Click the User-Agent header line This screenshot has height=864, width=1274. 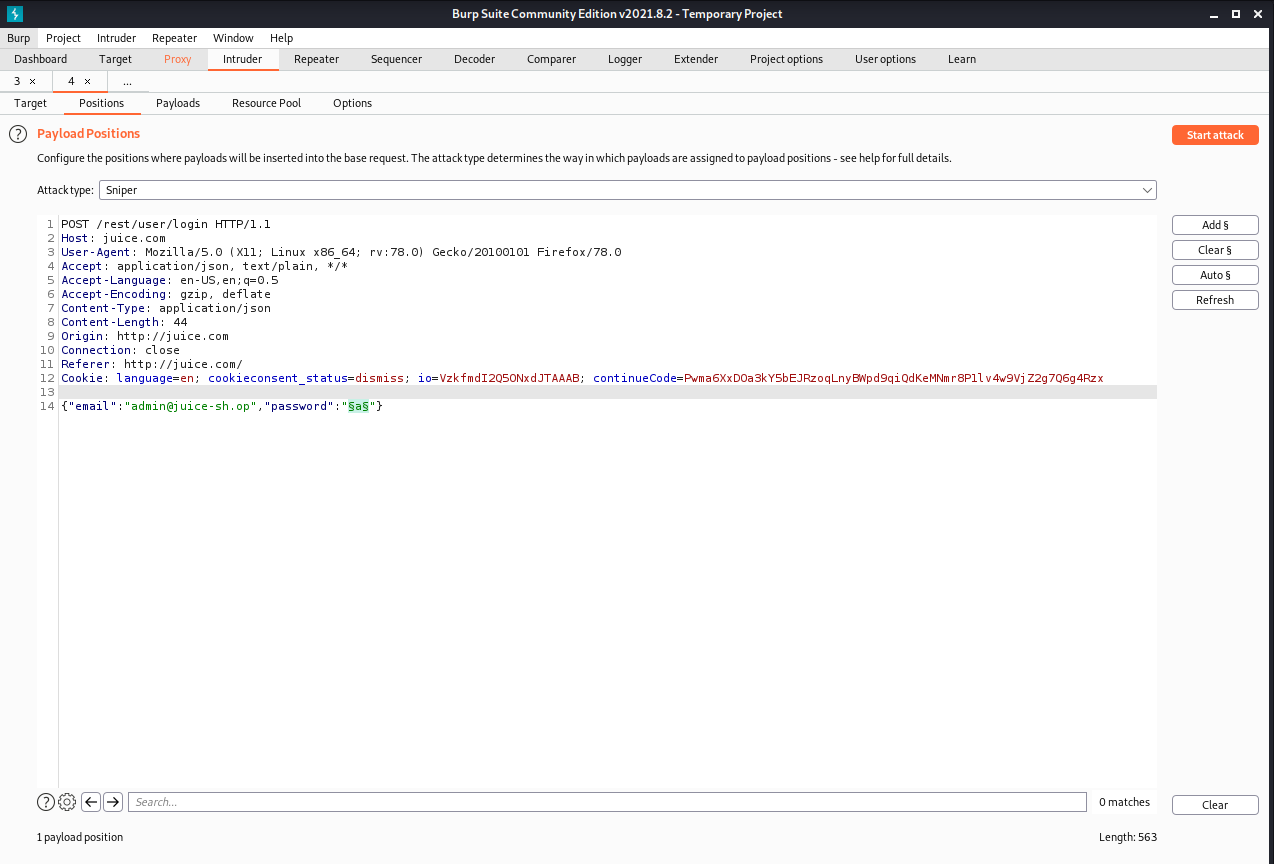tap(341, 252)
